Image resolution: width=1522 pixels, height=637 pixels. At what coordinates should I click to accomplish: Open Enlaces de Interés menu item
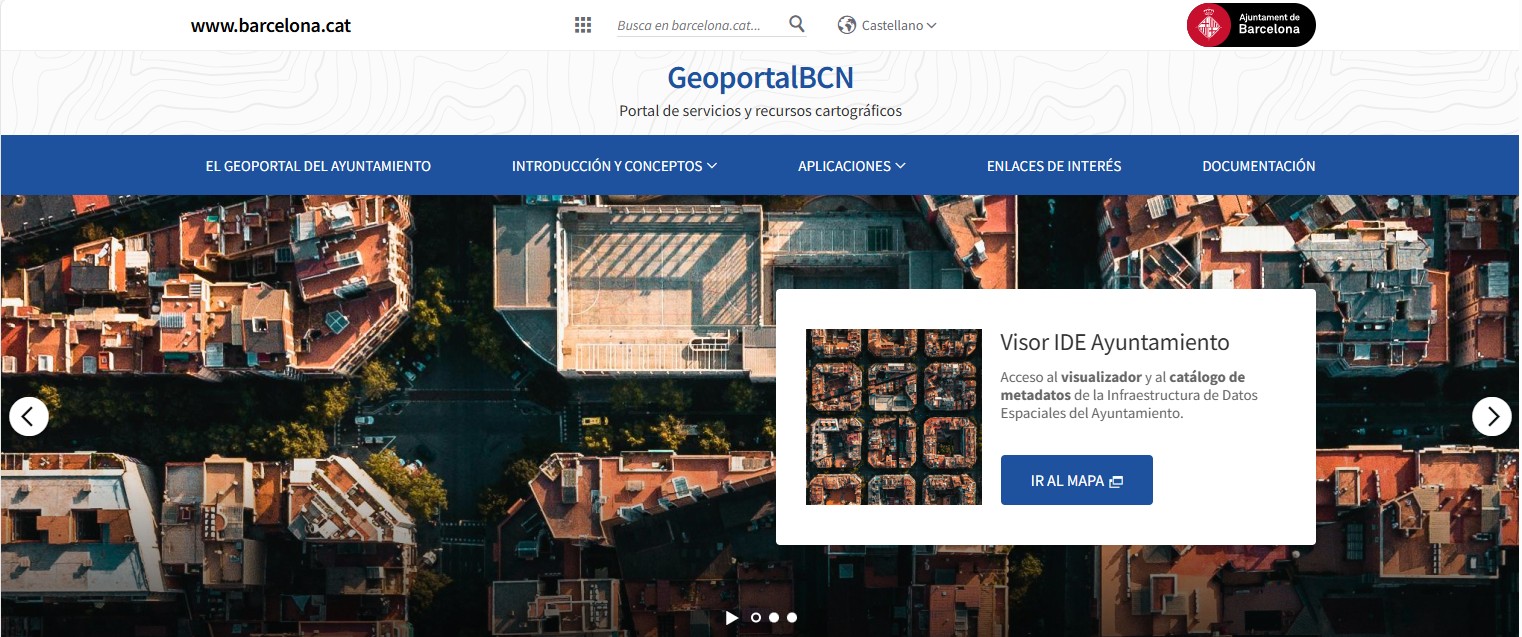point(1054,166)
